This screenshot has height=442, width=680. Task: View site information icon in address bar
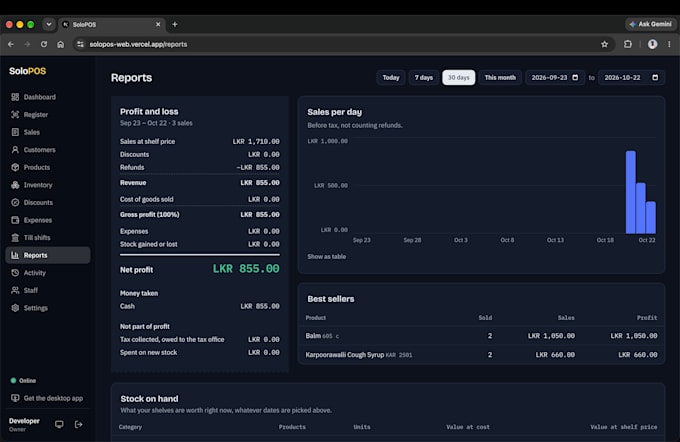point(80,44)
